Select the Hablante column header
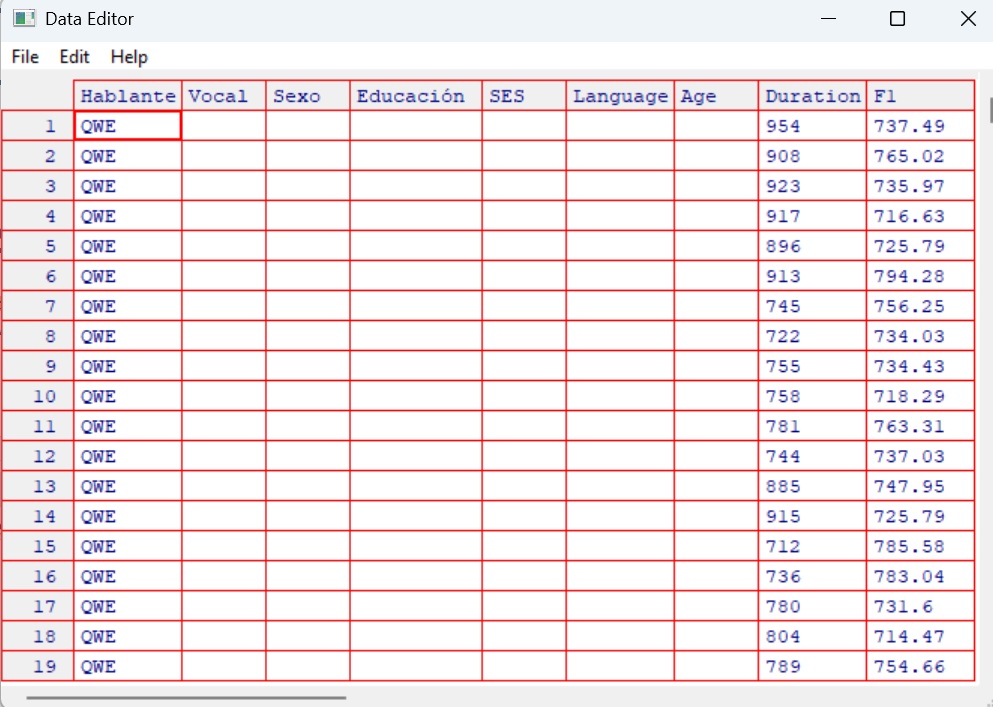This screenshot has height=707, width=993. click(127, 95)
